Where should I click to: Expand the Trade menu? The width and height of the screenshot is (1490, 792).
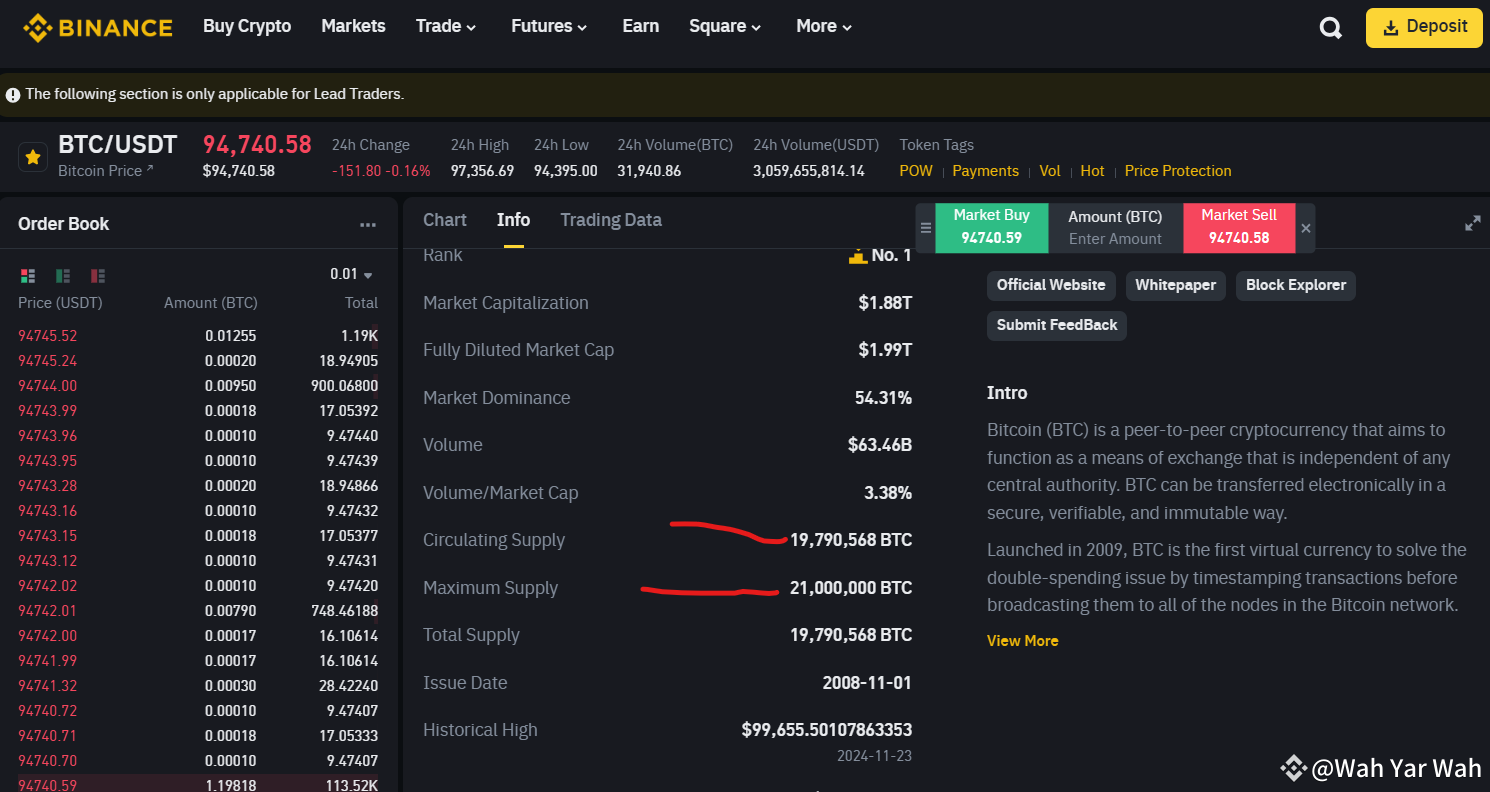click(446, 26)
